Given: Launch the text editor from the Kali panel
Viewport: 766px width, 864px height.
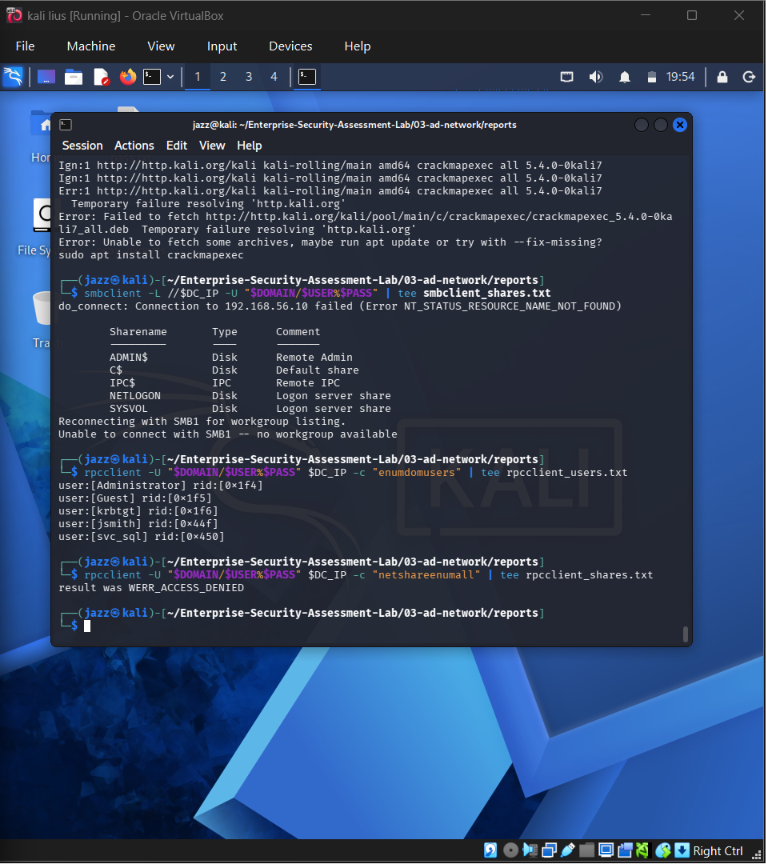Looking at the screenshot, I should (101, 77).
